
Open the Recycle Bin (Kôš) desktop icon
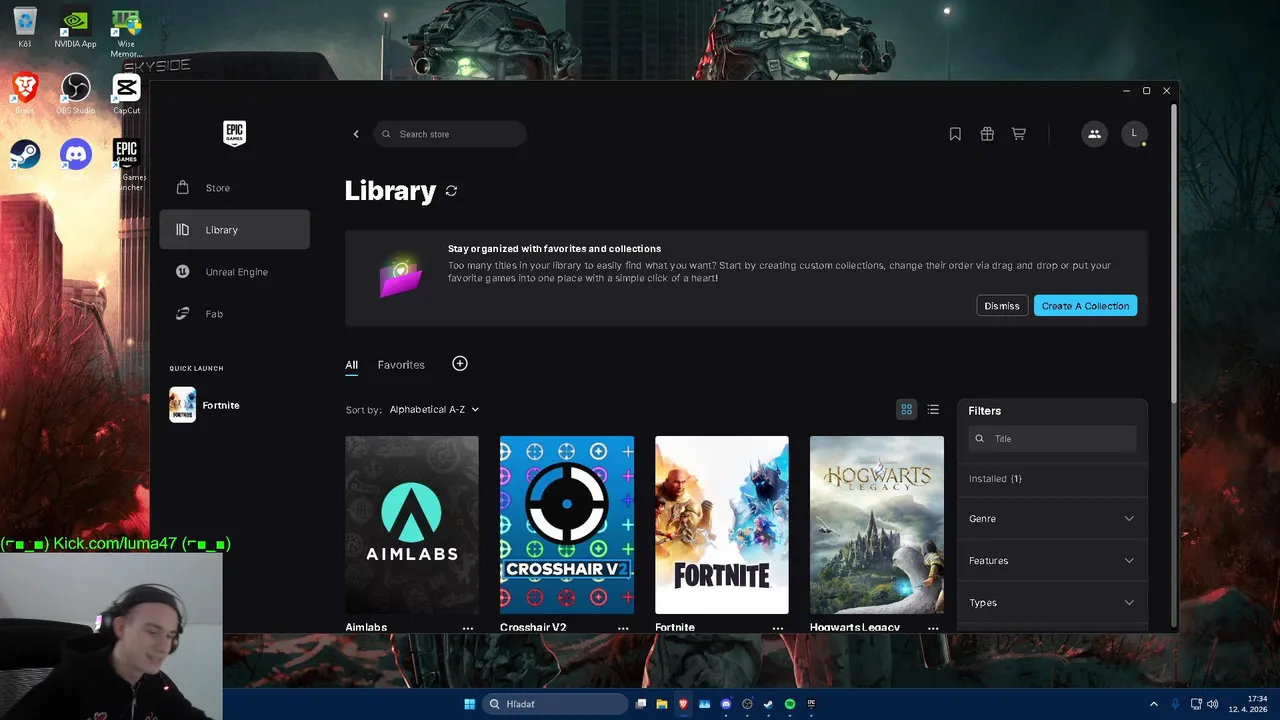pos(25,28)
